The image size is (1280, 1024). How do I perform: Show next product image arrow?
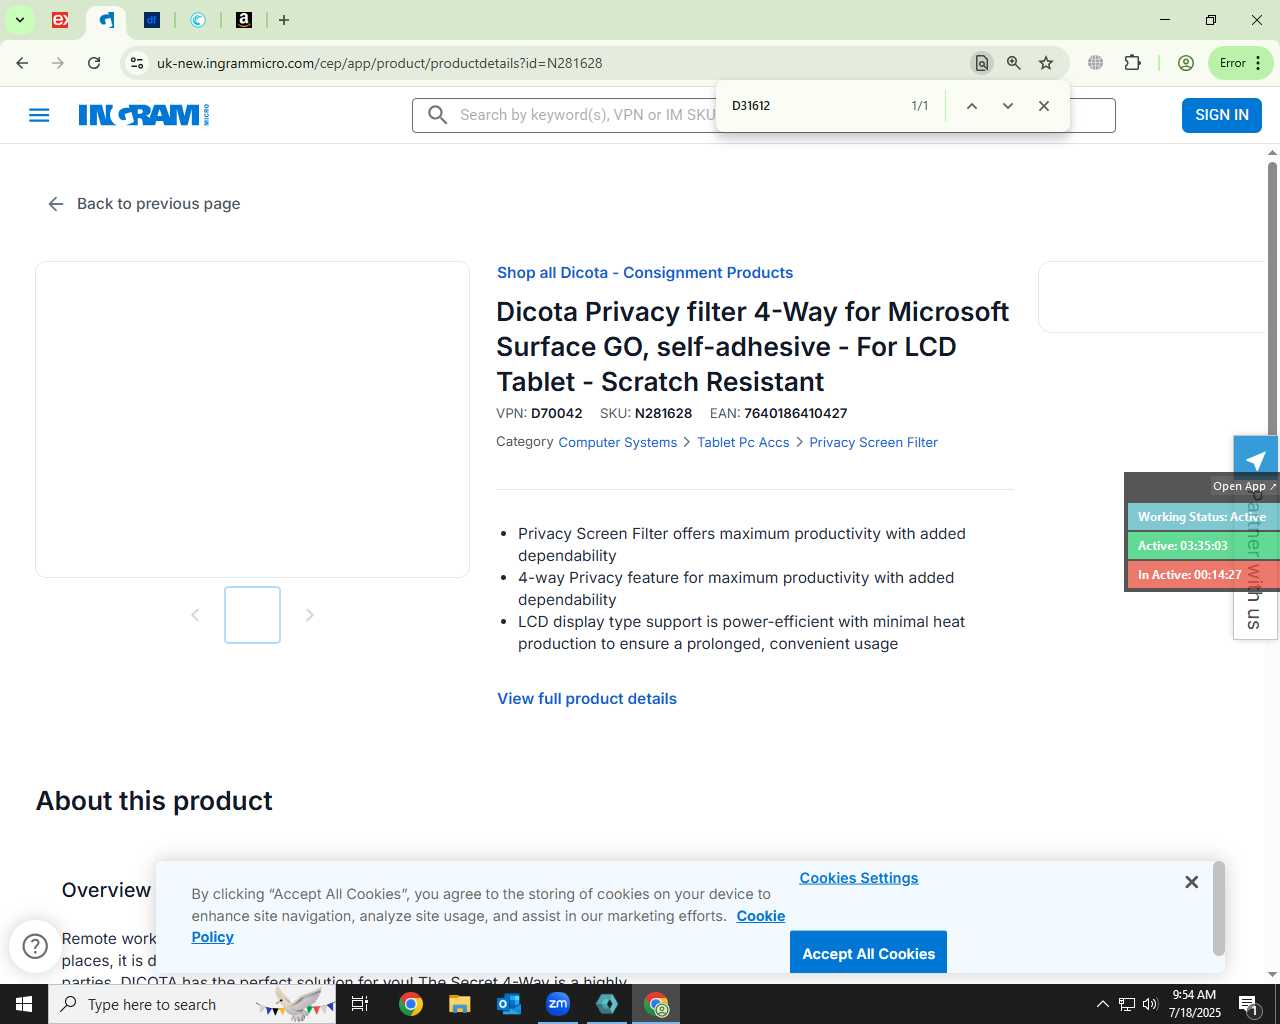coord(310,615)
